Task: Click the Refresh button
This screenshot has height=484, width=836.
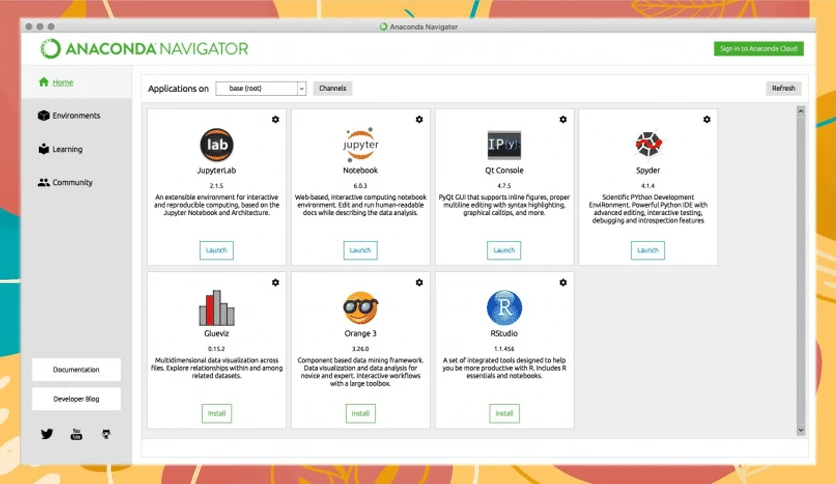Action: [783, 88]
